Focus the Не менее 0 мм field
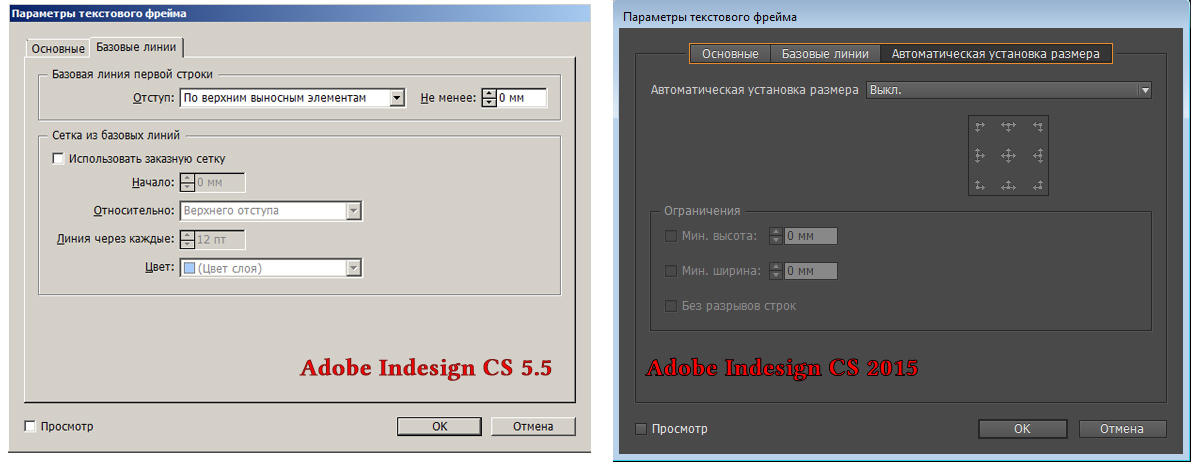Viewport: 1191px width, 462px height. [522, 97]
